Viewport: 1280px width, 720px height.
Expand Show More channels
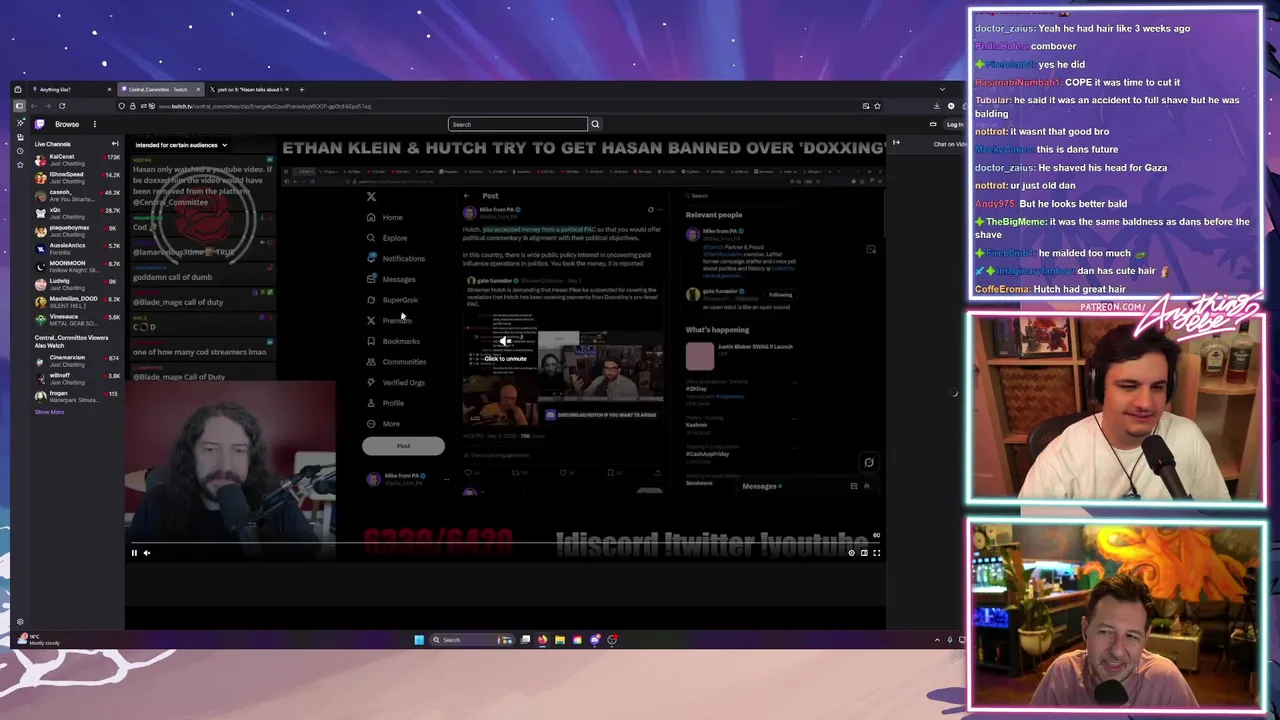coord(49,412)
